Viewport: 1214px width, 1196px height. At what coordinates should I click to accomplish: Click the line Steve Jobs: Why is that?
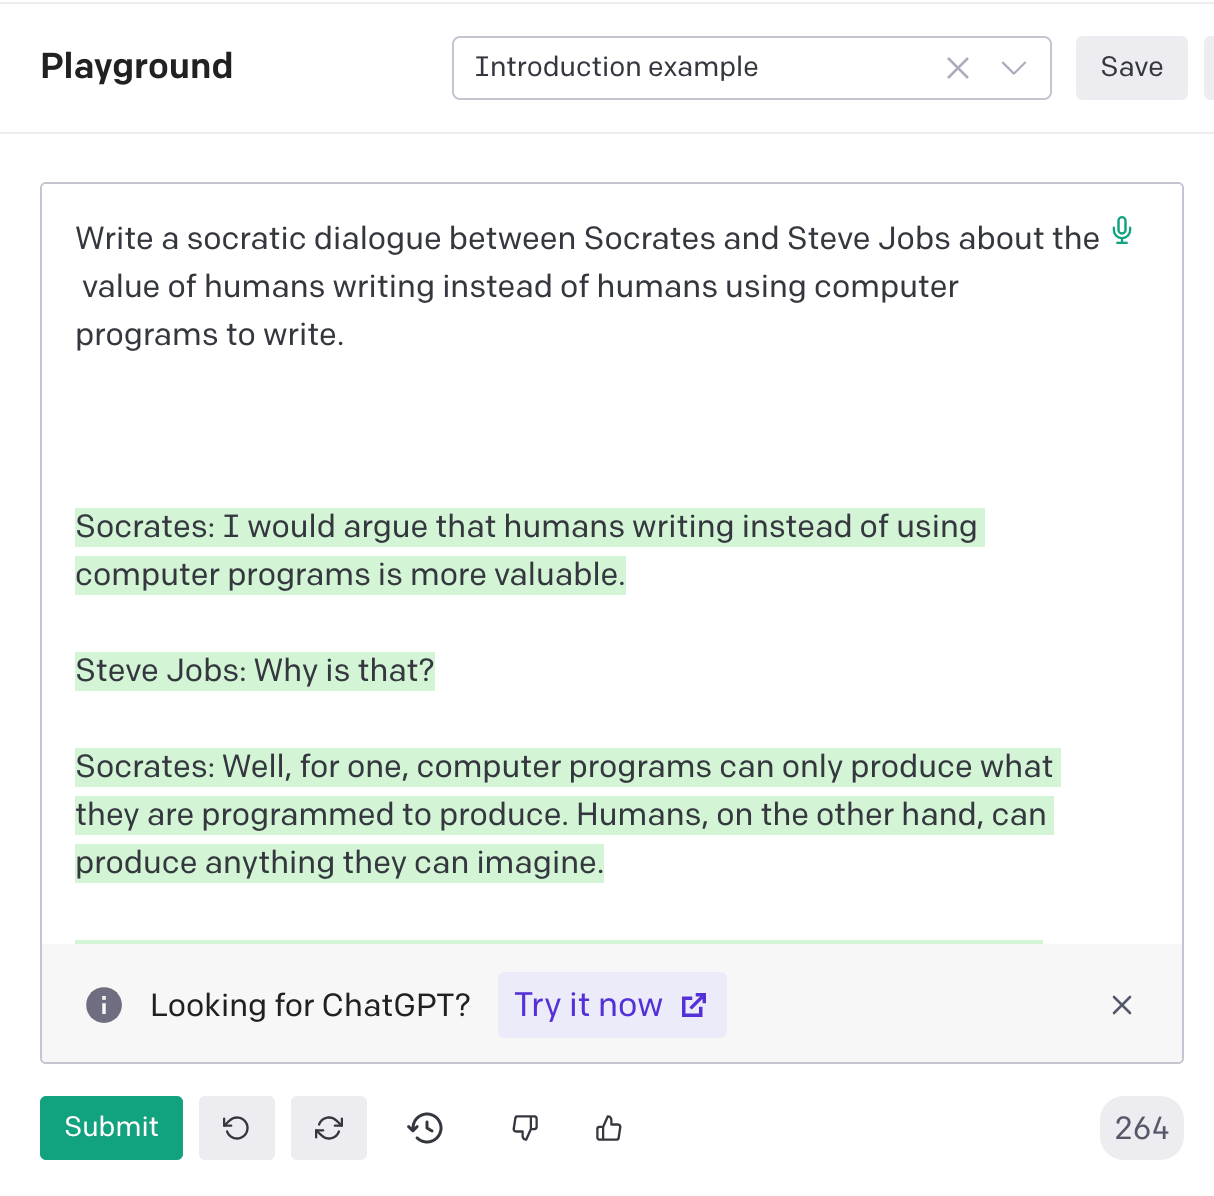255,670
